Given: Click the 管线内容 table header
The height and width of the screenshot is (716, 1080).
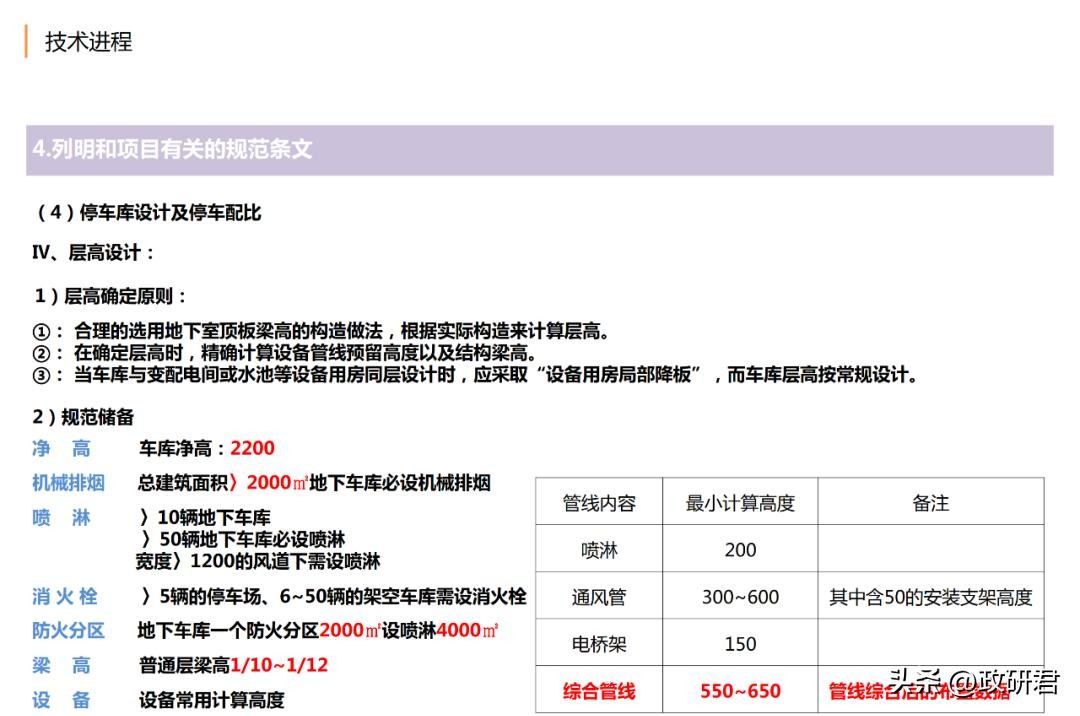Looking at the screenshot, I should tap(599, 503).
